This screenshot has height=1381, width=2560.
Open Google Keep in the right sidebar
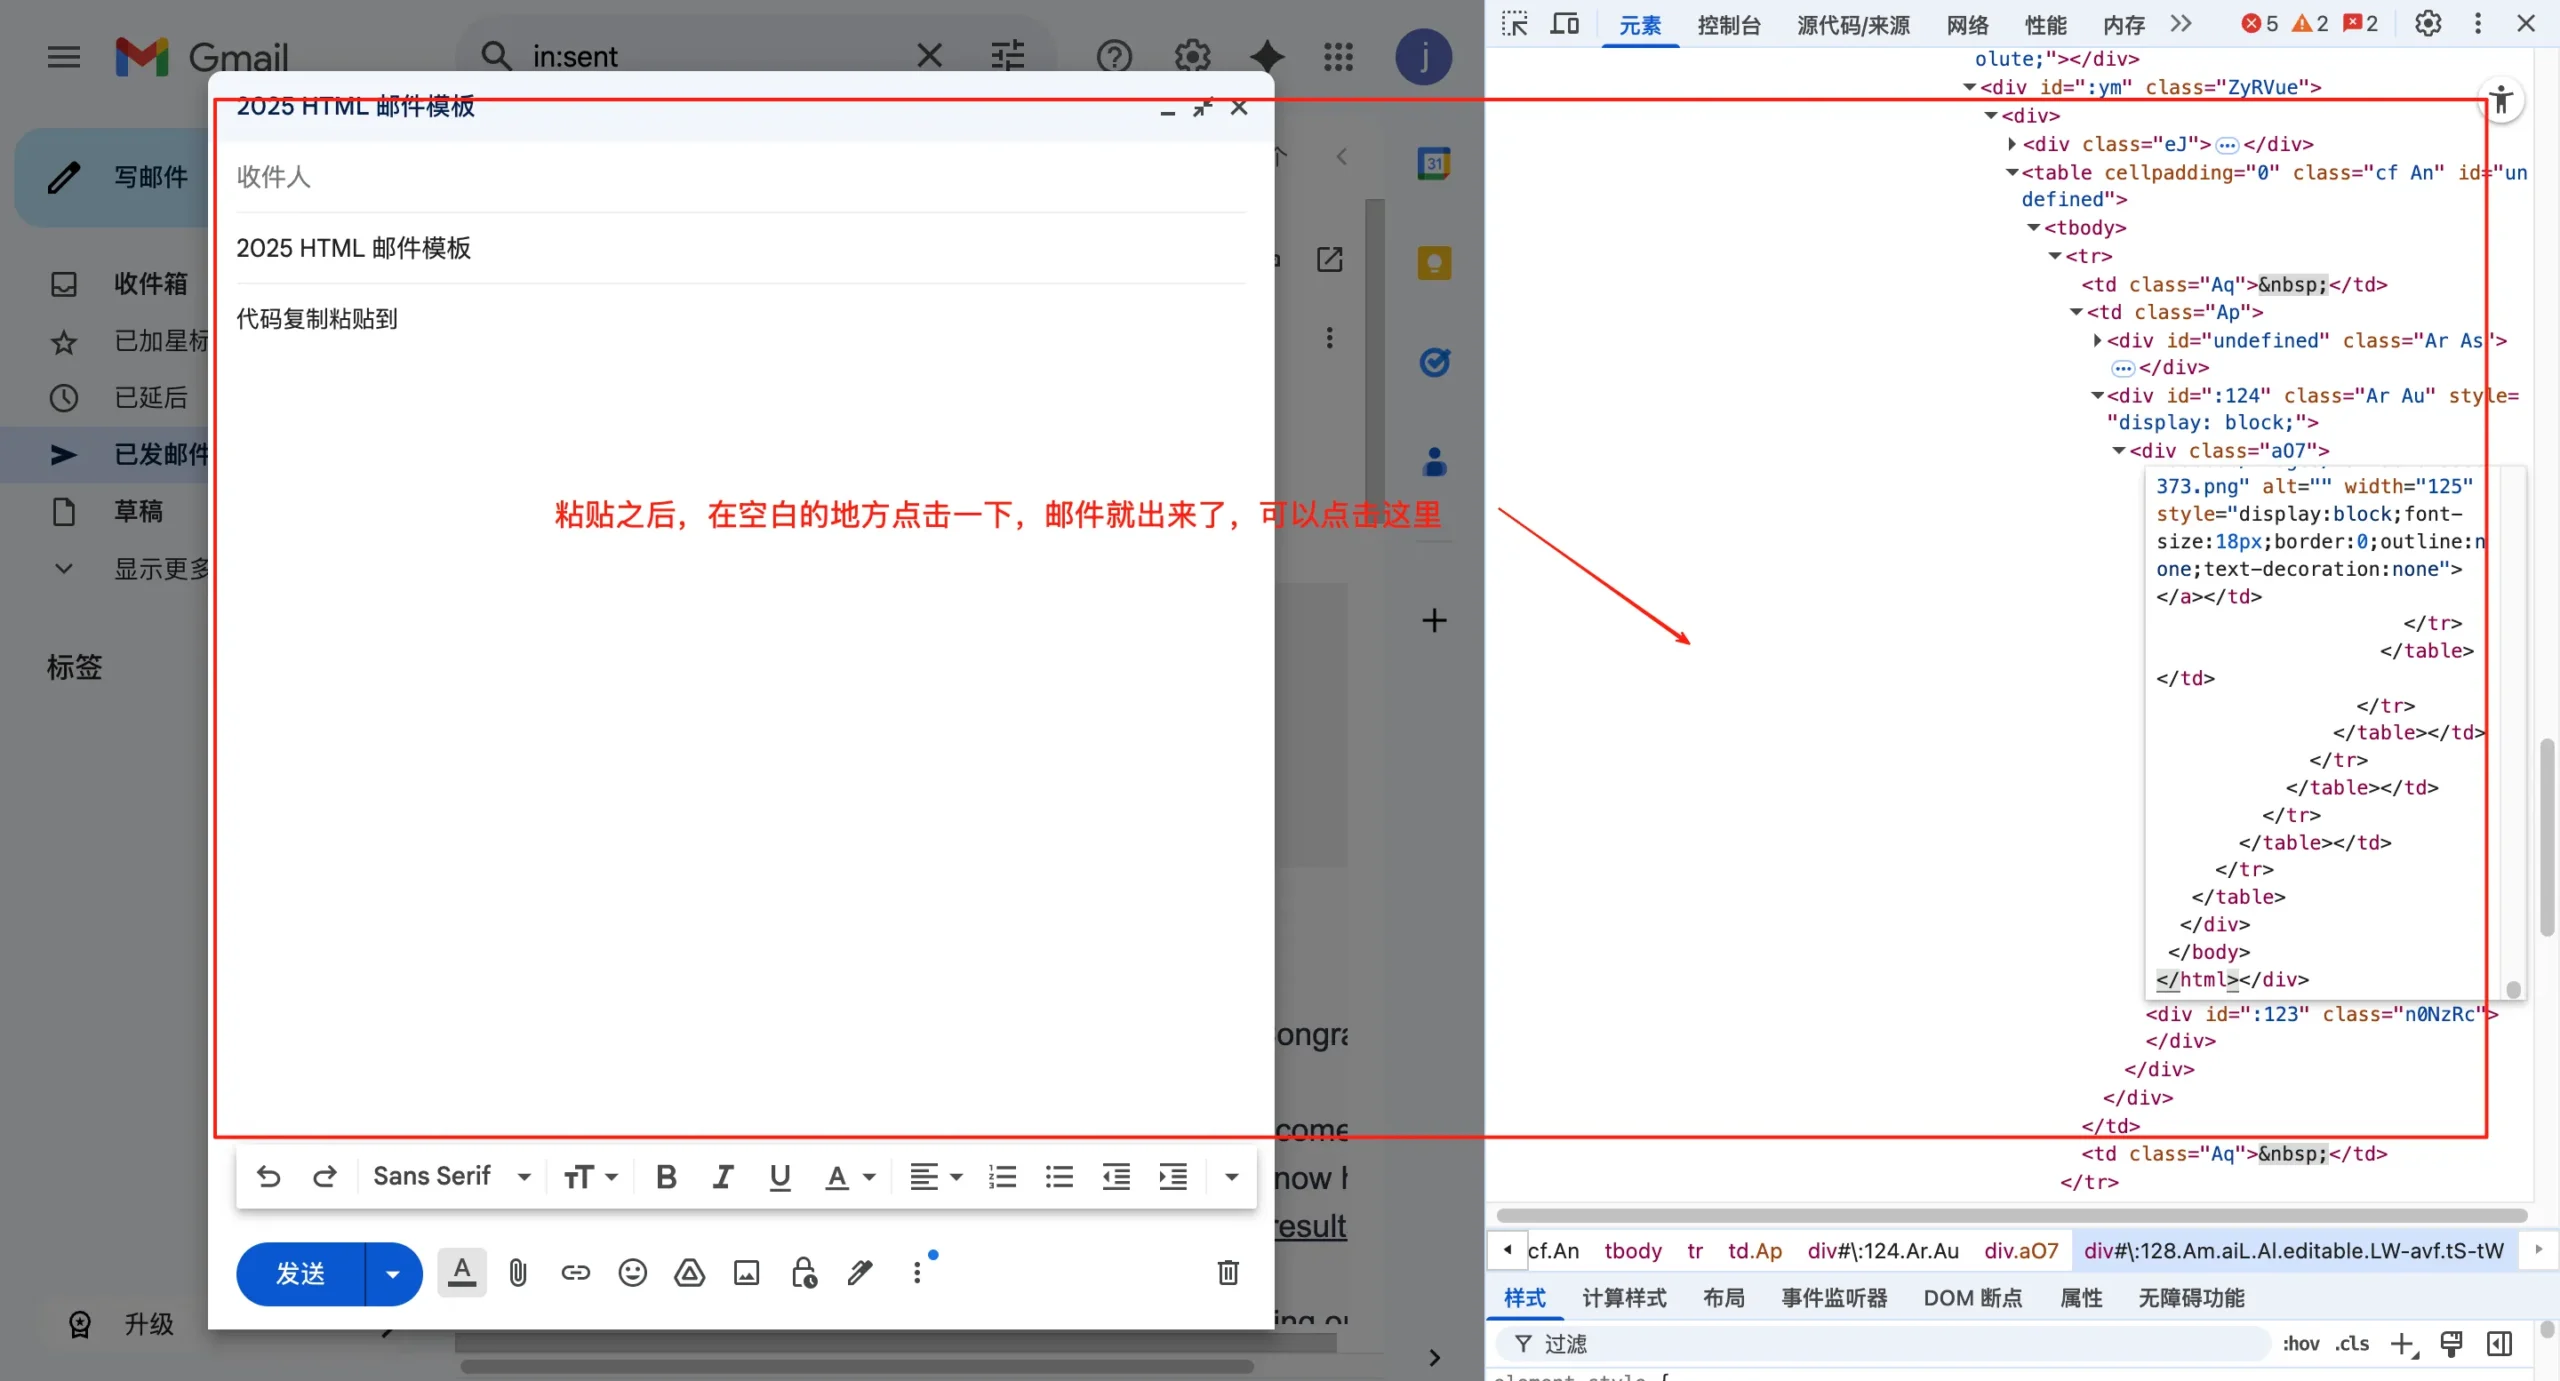point(1434,262)
